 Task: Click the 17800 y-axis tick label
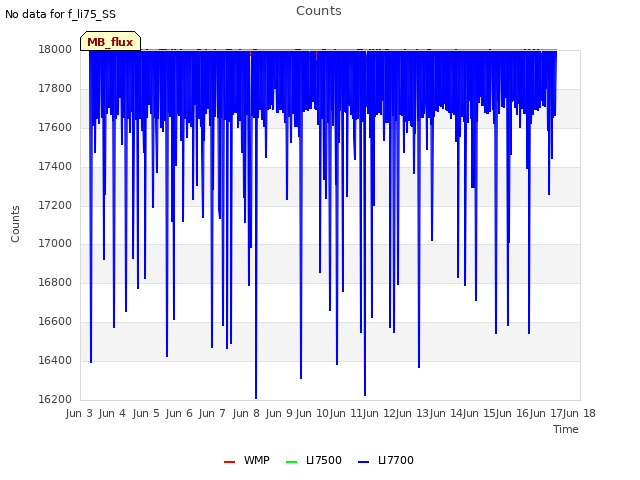point(55,88)
